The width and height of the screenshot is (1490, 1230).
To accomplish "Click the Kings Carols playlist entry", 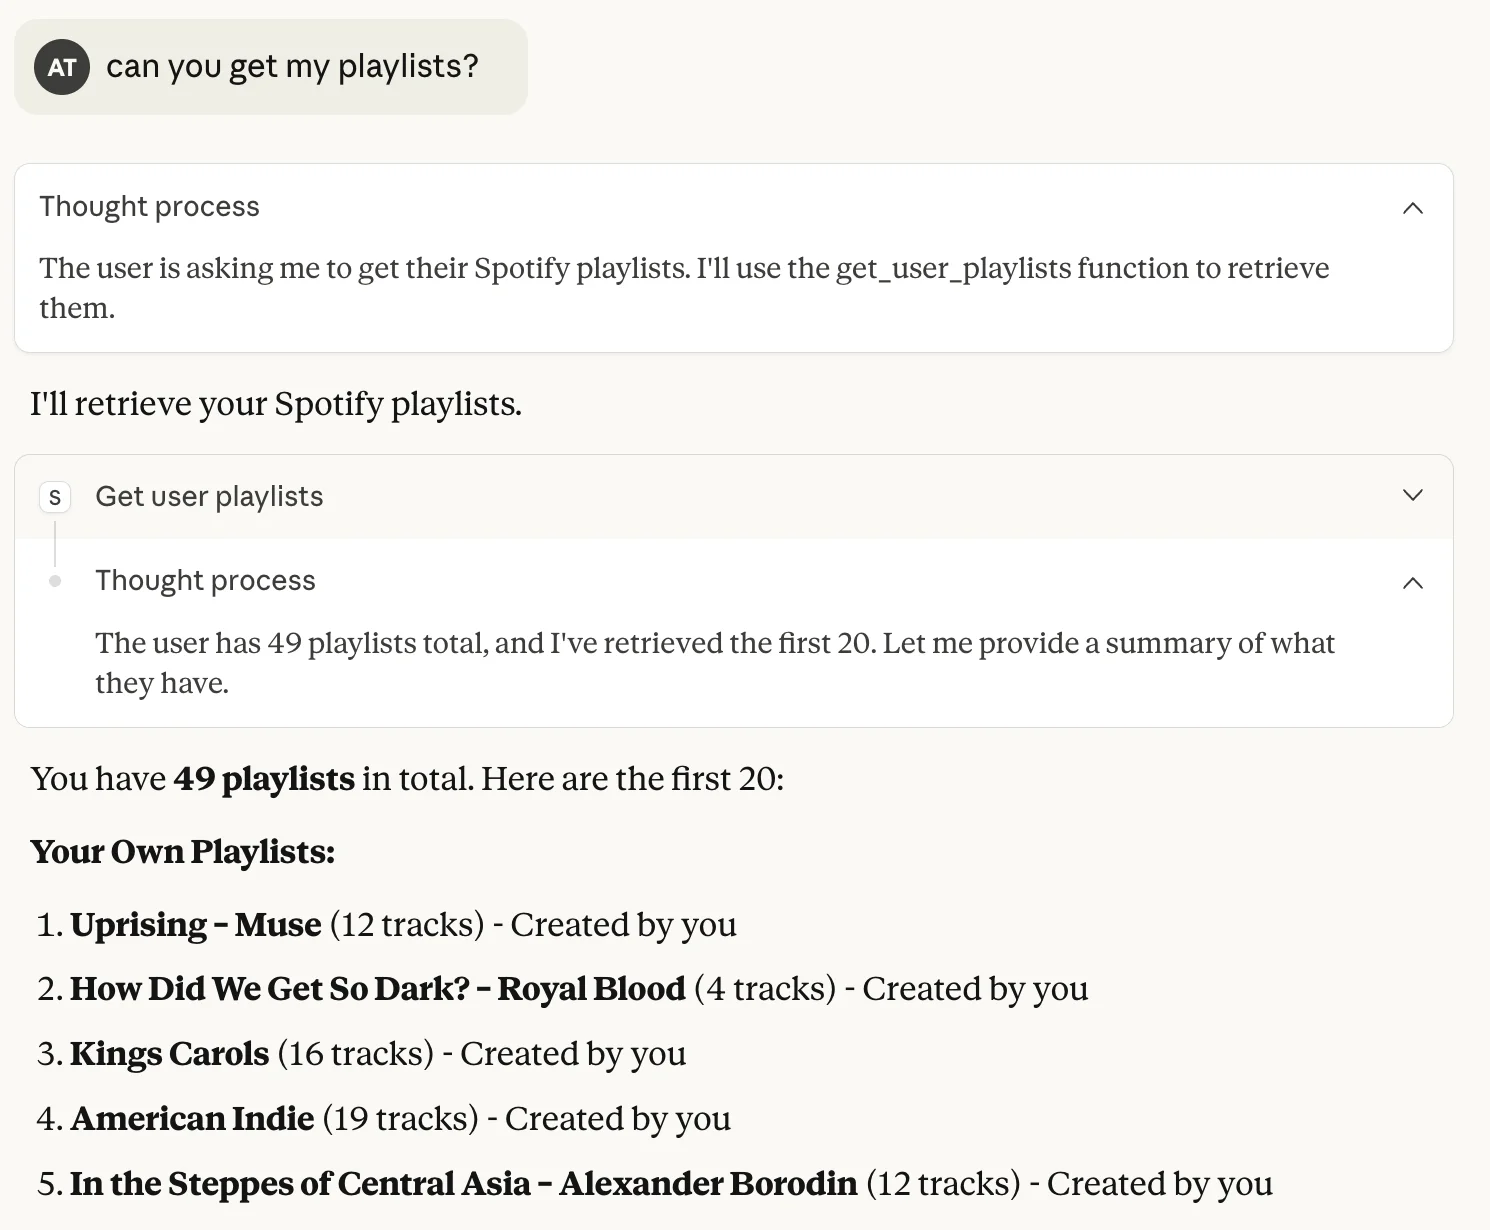I will (x=170, y=1054).
